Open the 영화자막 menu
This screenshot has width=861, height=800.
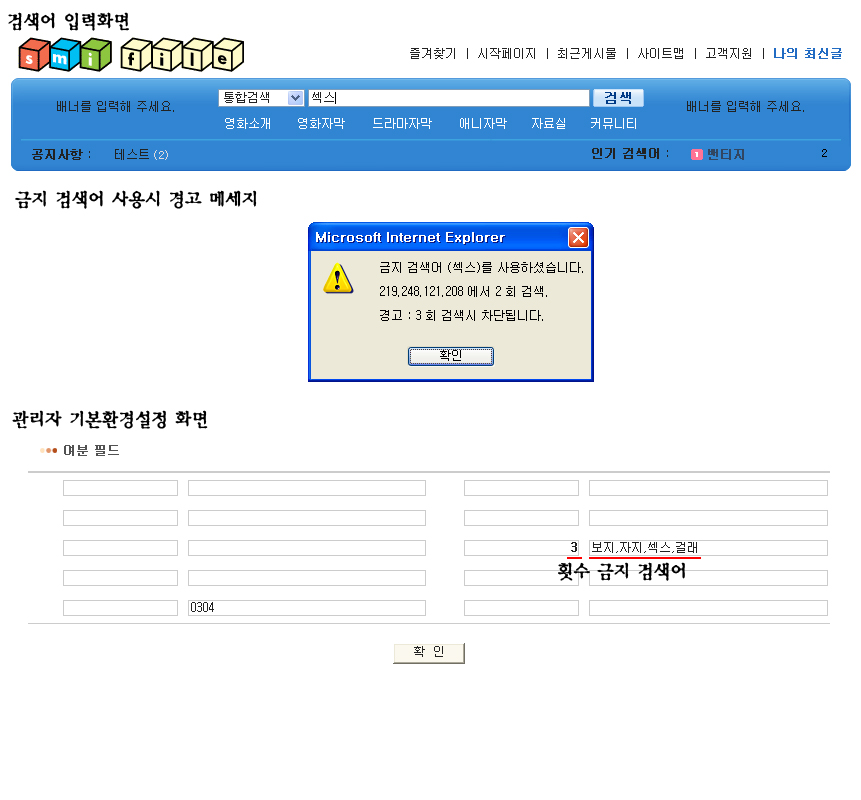click(x=321, y=124)
